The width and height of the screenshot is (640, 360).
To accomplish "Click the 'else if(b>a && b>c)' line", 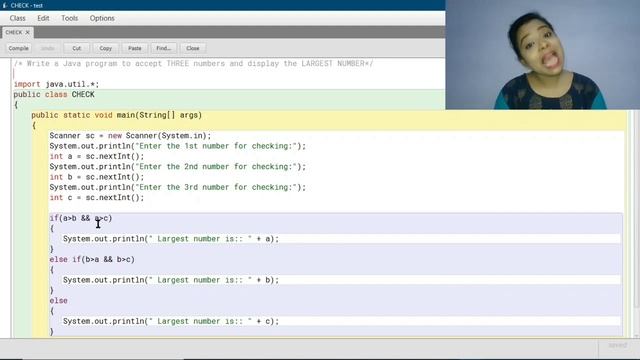I will pos(92,260).
